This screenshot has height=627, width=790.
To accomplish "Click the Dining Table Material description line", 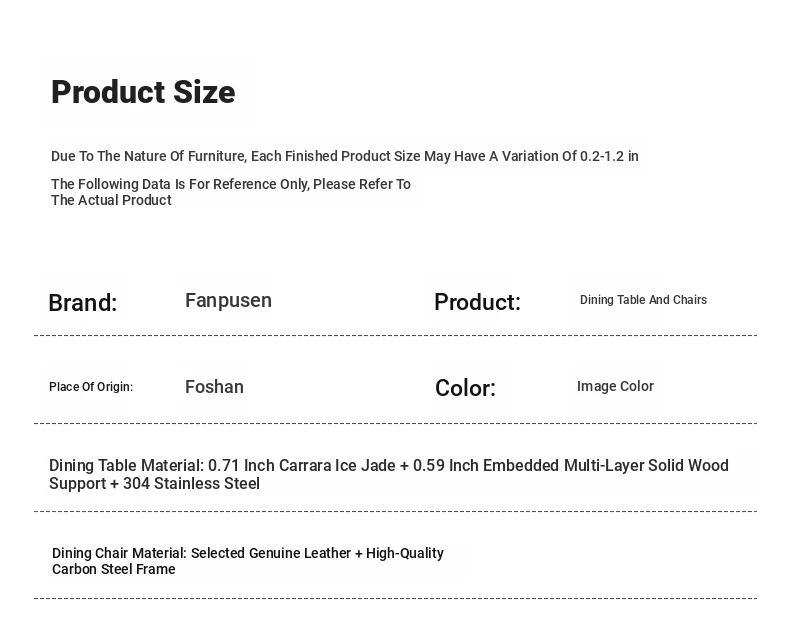I will click(388, 474).
